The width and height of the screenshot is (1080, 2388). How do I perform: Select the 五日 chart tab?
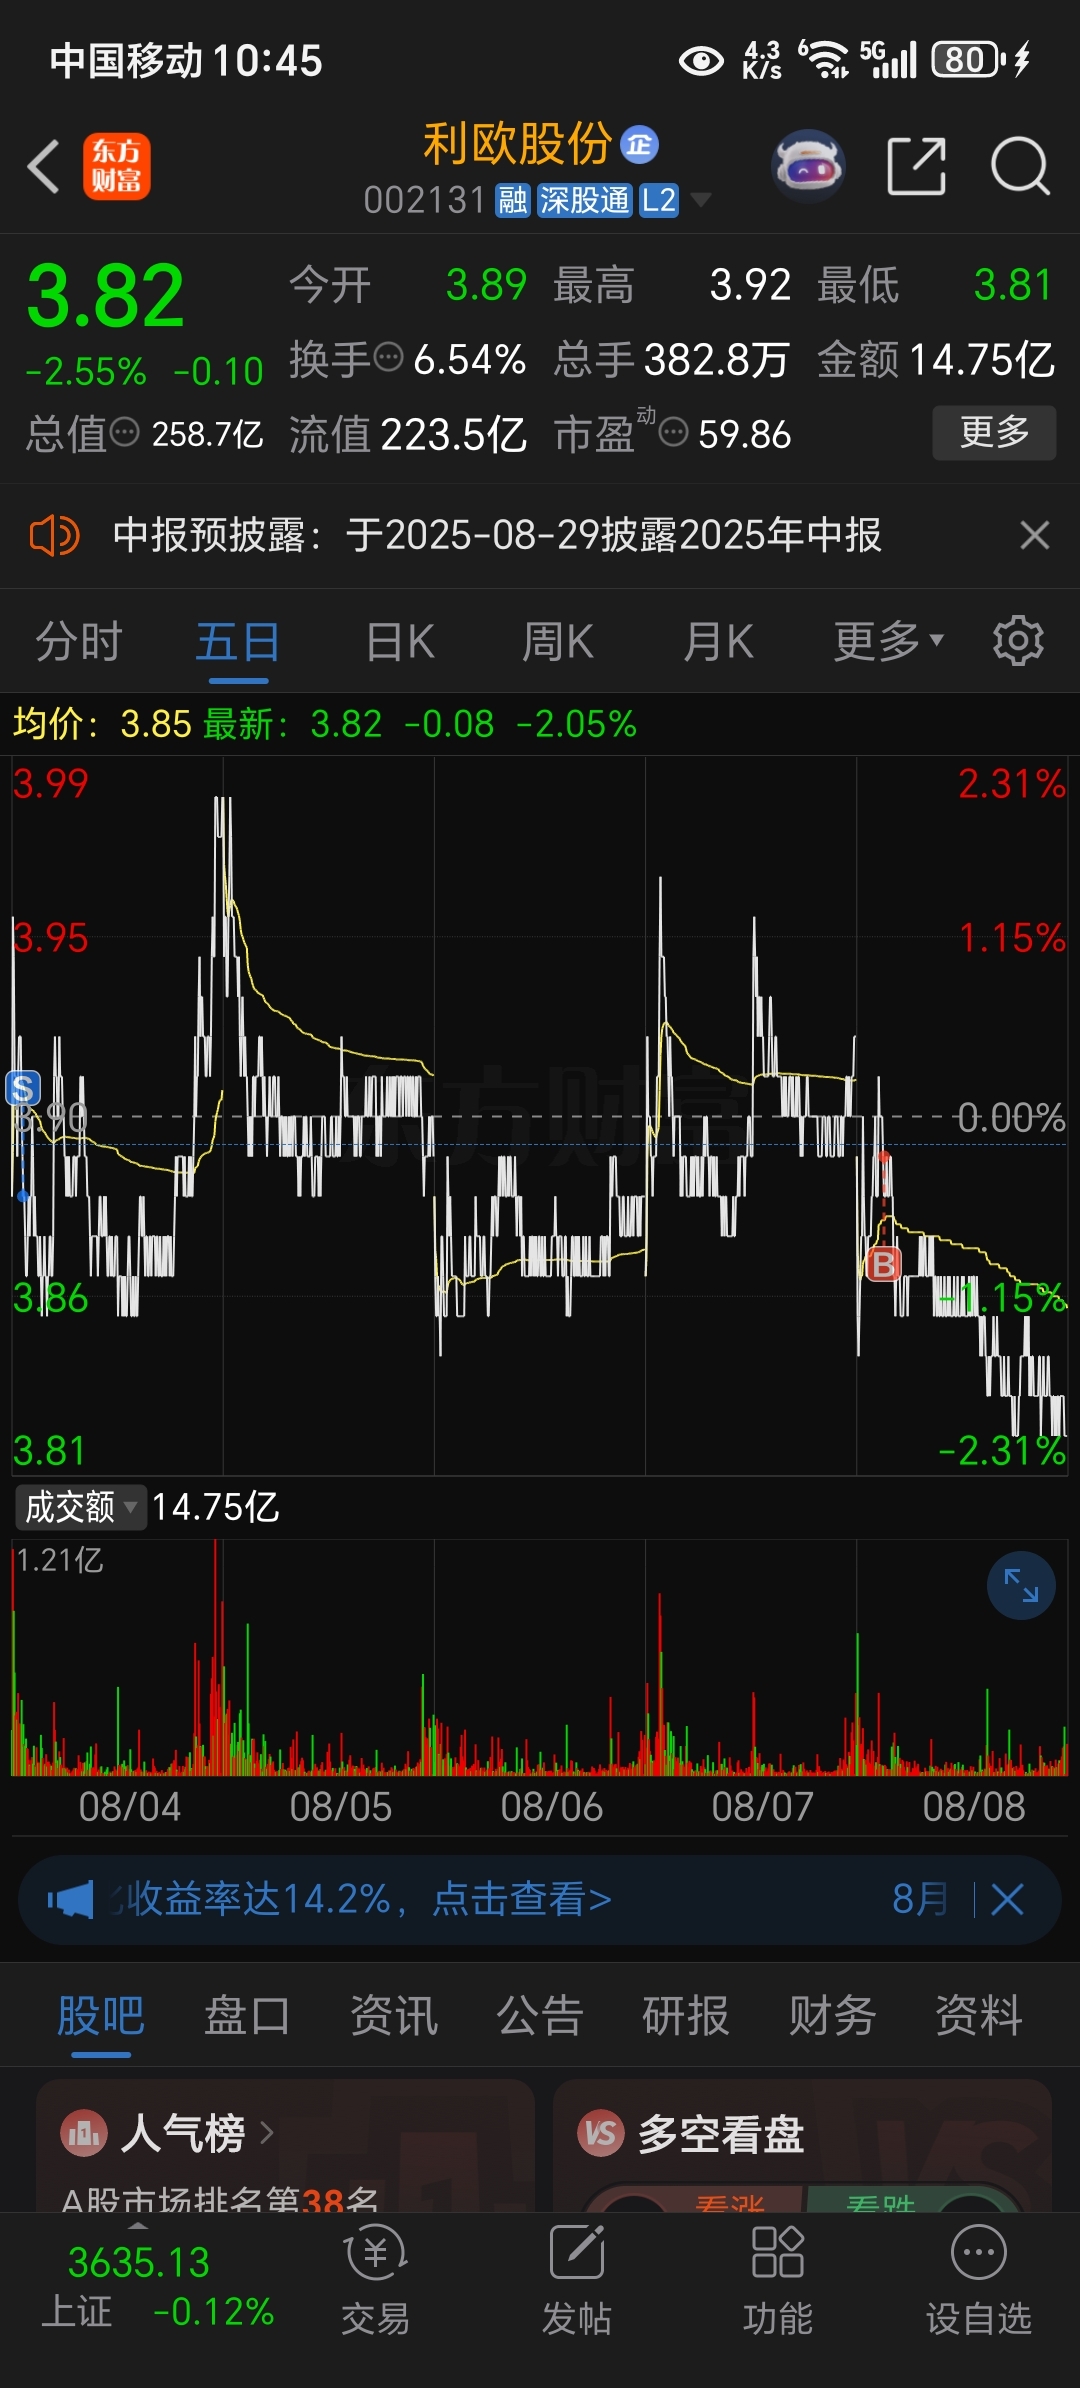[238, 642]
